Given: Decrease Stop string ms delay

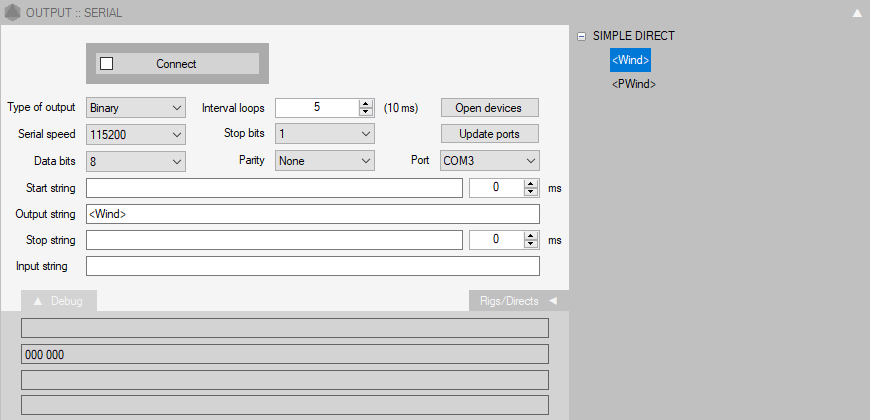Looking at the screenshot, I should tap(532, 244).
